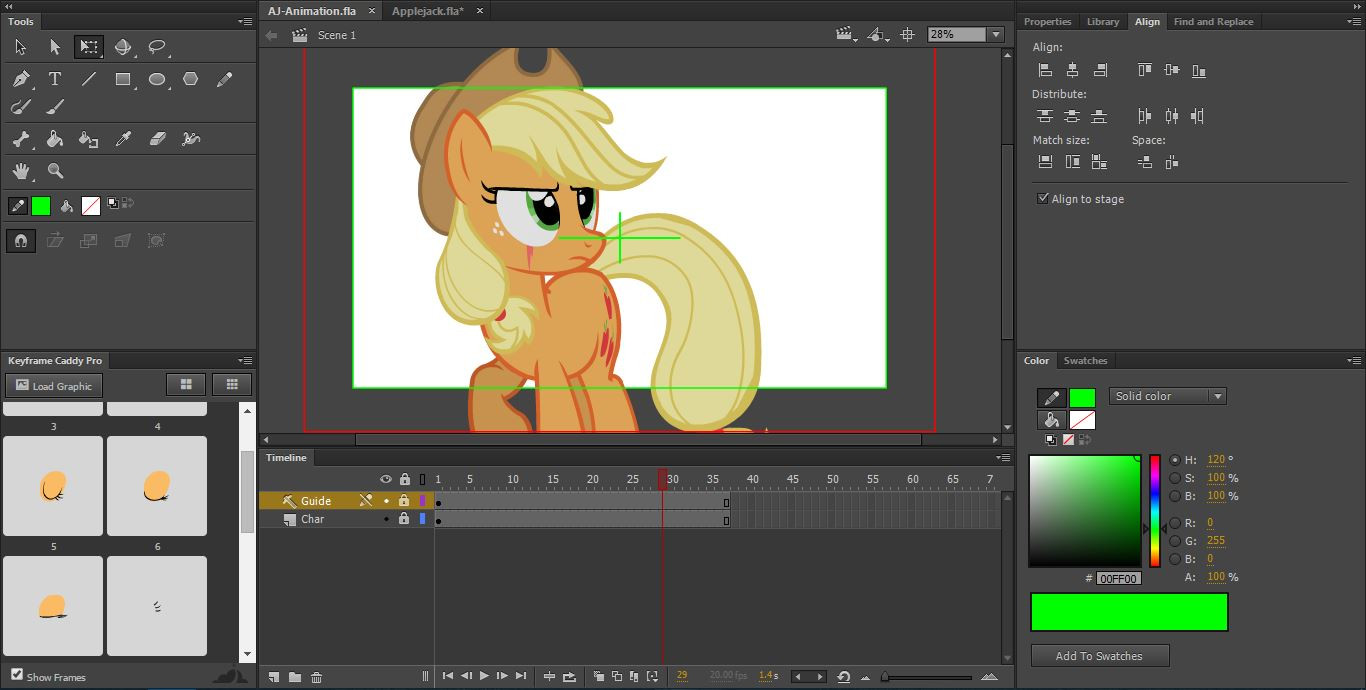The height and width of the screenshot is (690, 1366).
Task: Select the Subselection tool
Action: point(55,47)
